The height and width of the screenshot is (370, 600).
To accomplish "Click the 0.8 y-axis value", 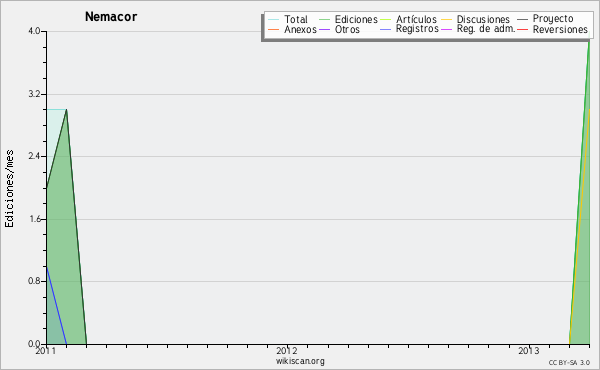I will [x=34, y=281].
